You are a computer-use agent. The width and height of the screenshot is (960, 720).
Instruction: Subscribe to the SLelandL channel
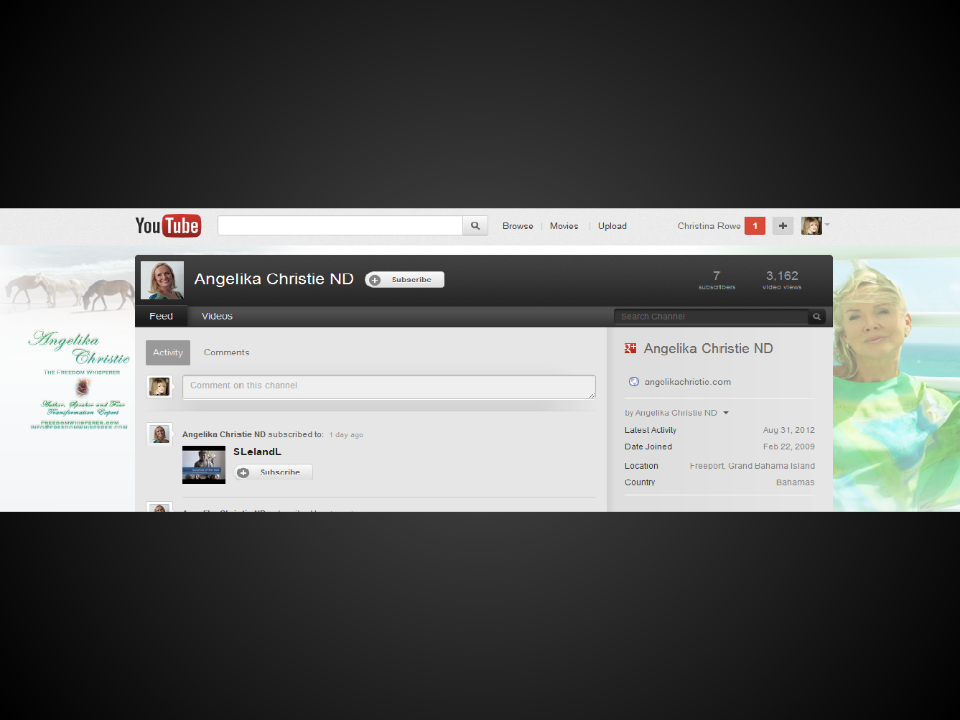click(273, 473)
